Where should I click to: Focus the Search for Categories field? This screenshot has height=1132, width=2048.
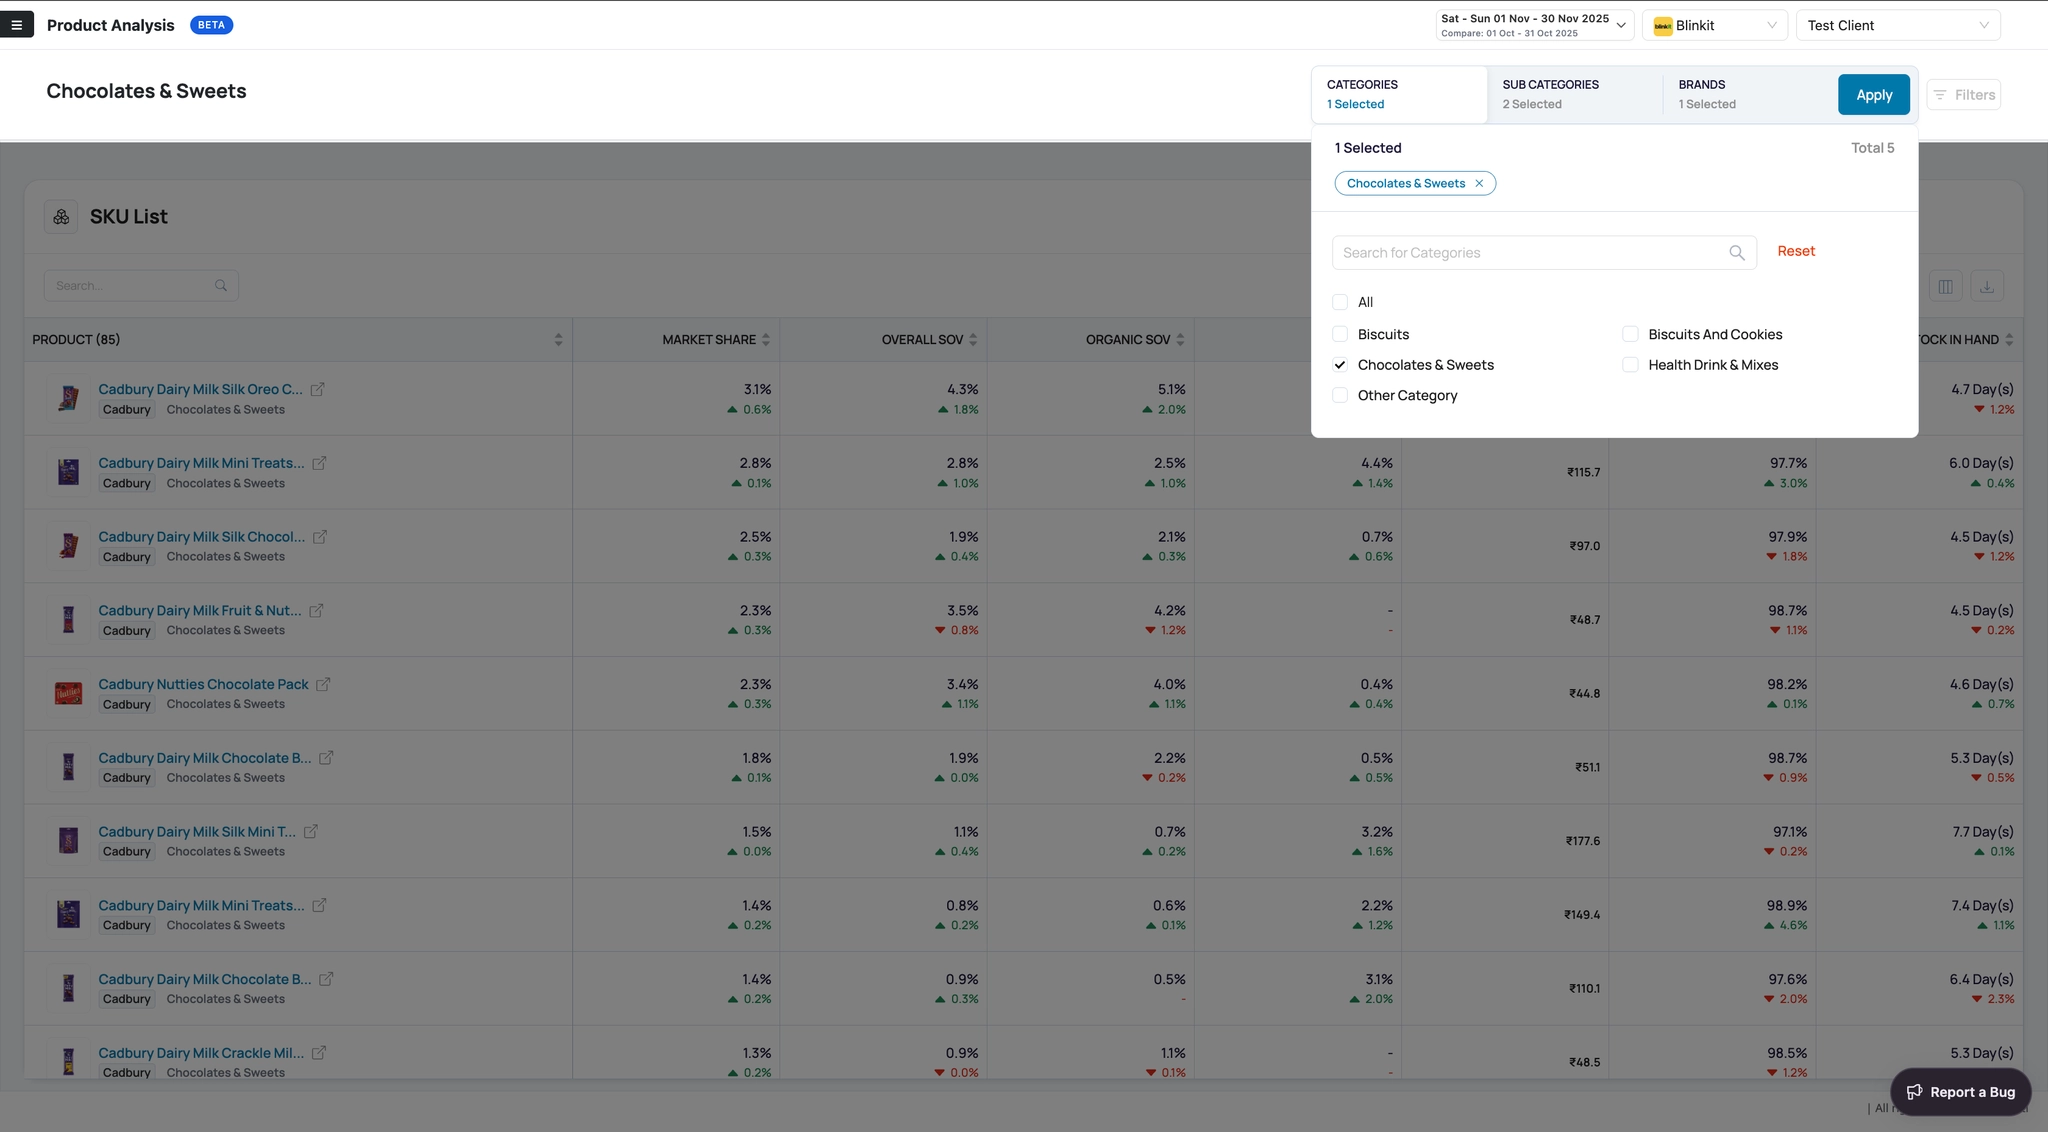[1544, 253]
